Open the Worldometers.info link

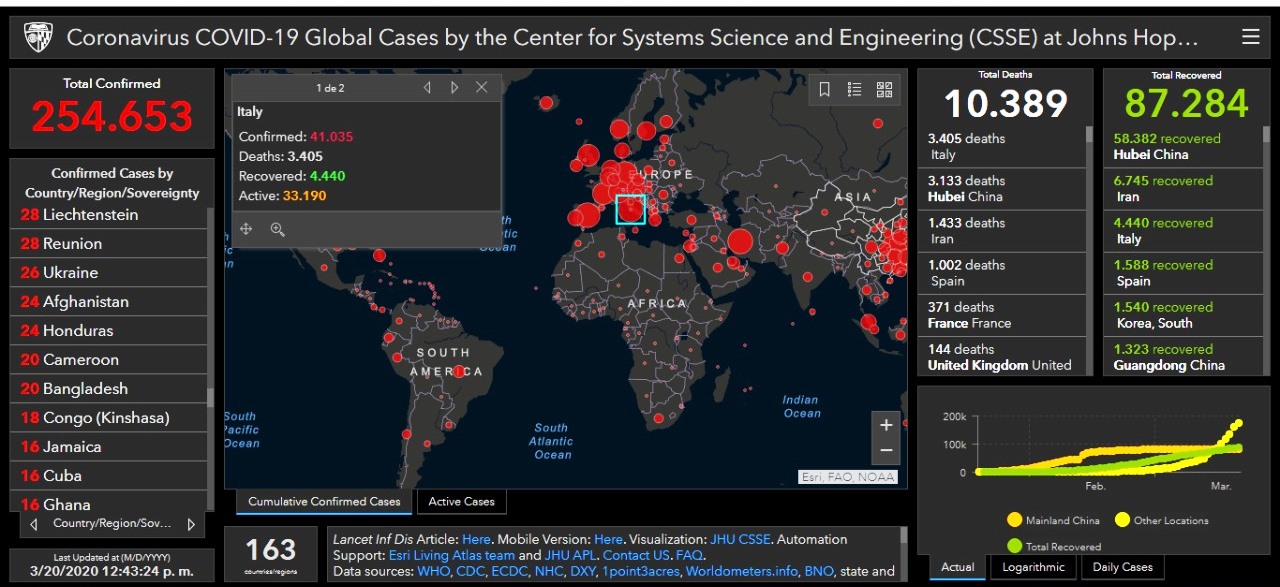tap(741, 571)
